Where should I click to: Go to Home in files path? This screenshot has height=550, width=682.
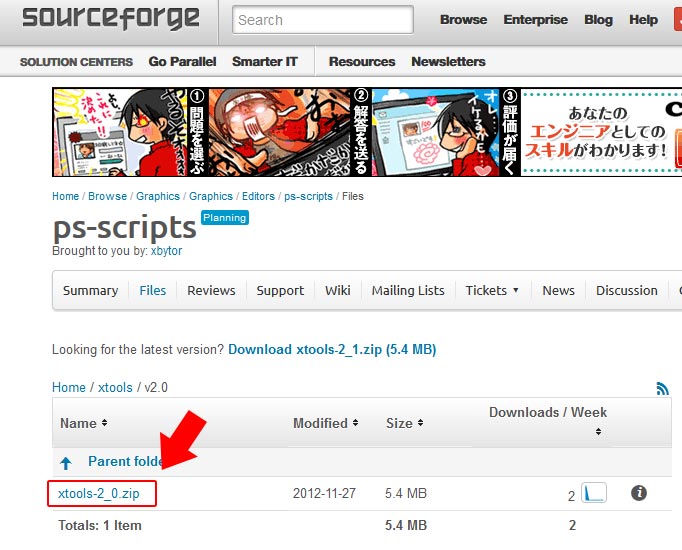(69, 387)
